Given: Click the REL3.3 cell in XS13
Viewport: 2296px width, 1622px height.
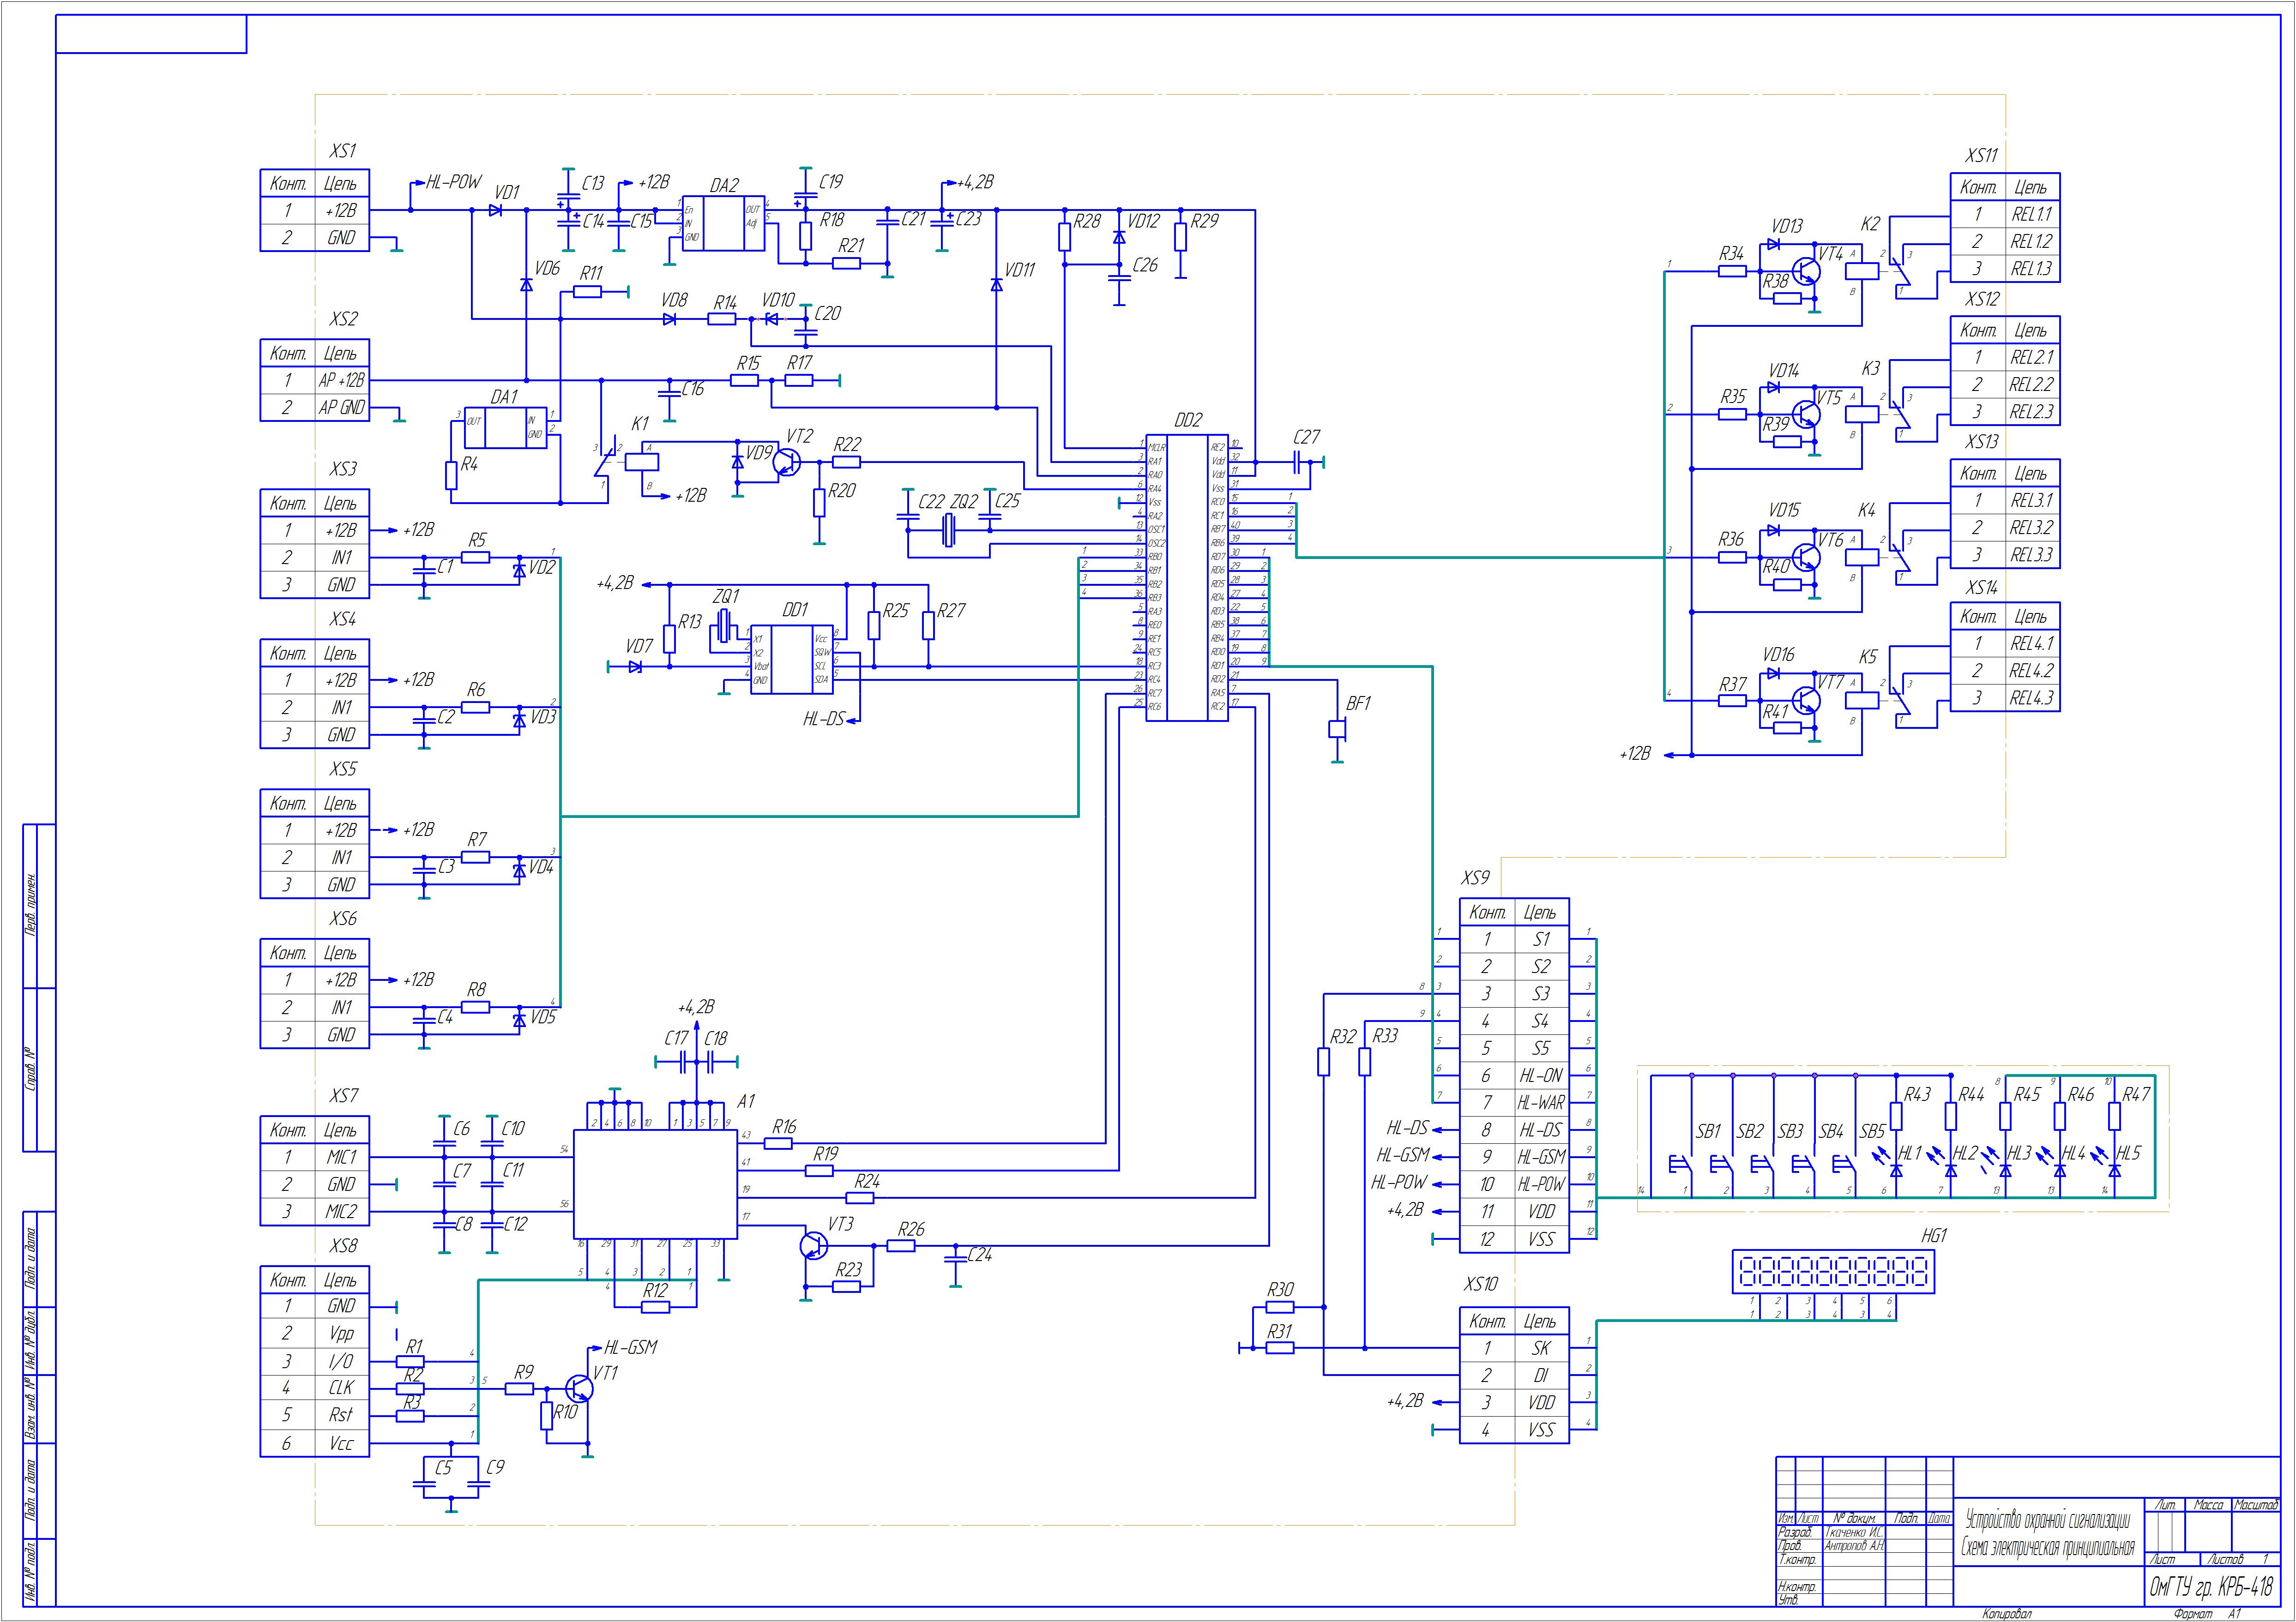Looking at the screenshot, I should point(2032,554).
